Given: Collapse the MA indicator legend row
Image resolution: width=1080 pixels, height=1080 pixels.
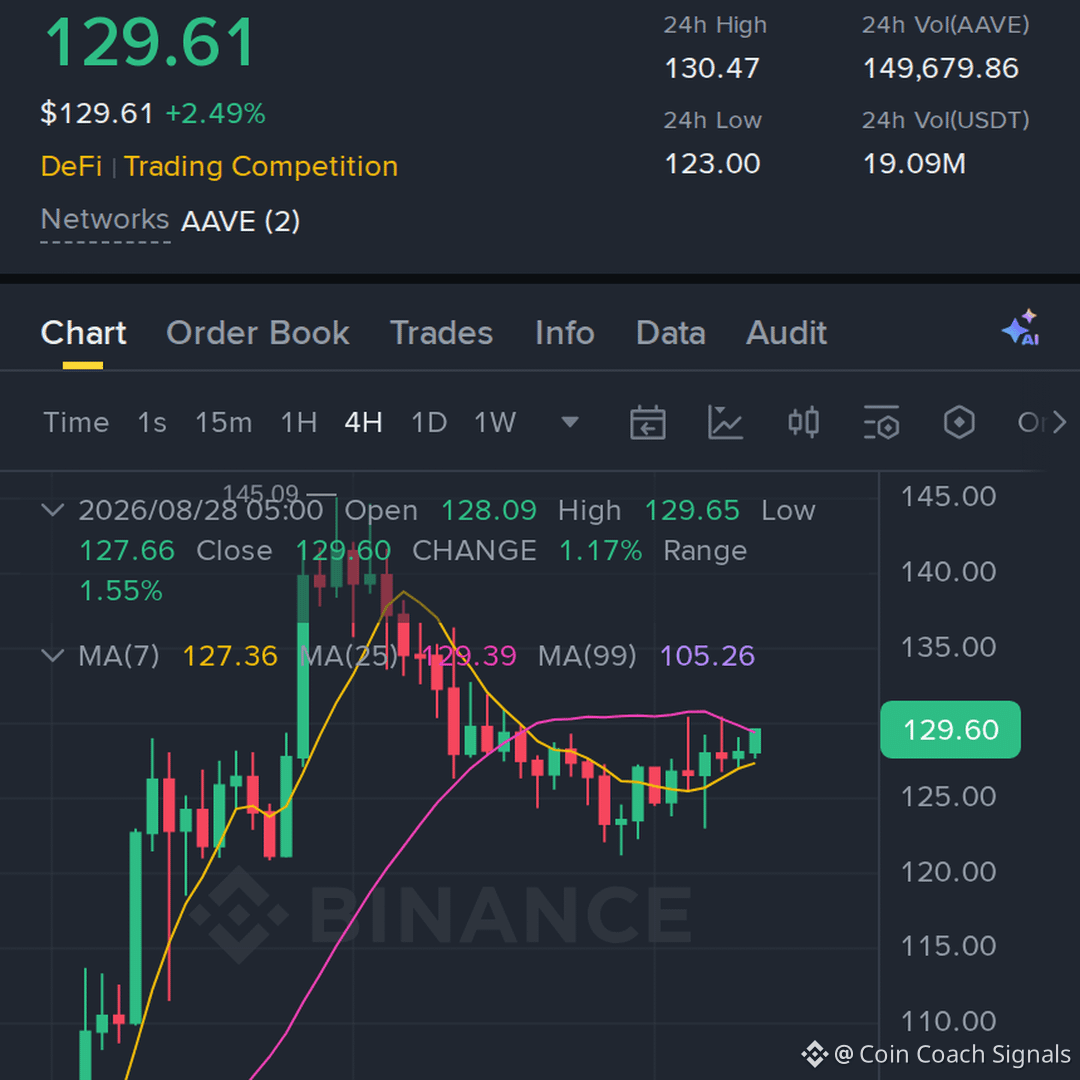Looking at the screenshot, I should pyautogui.click(x=52, y=655).
